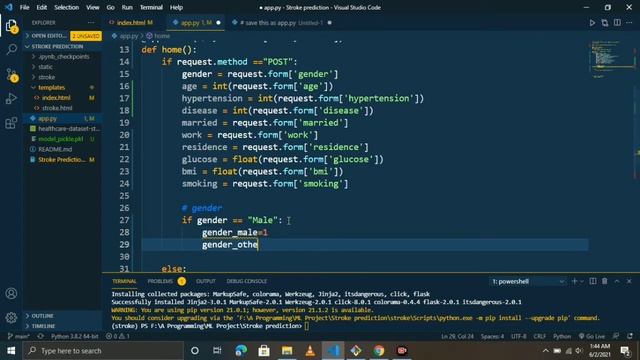The width and height of the screenshot is (640, 360).
Task: Expand the static folder
Action: click(x=45, y=67)
